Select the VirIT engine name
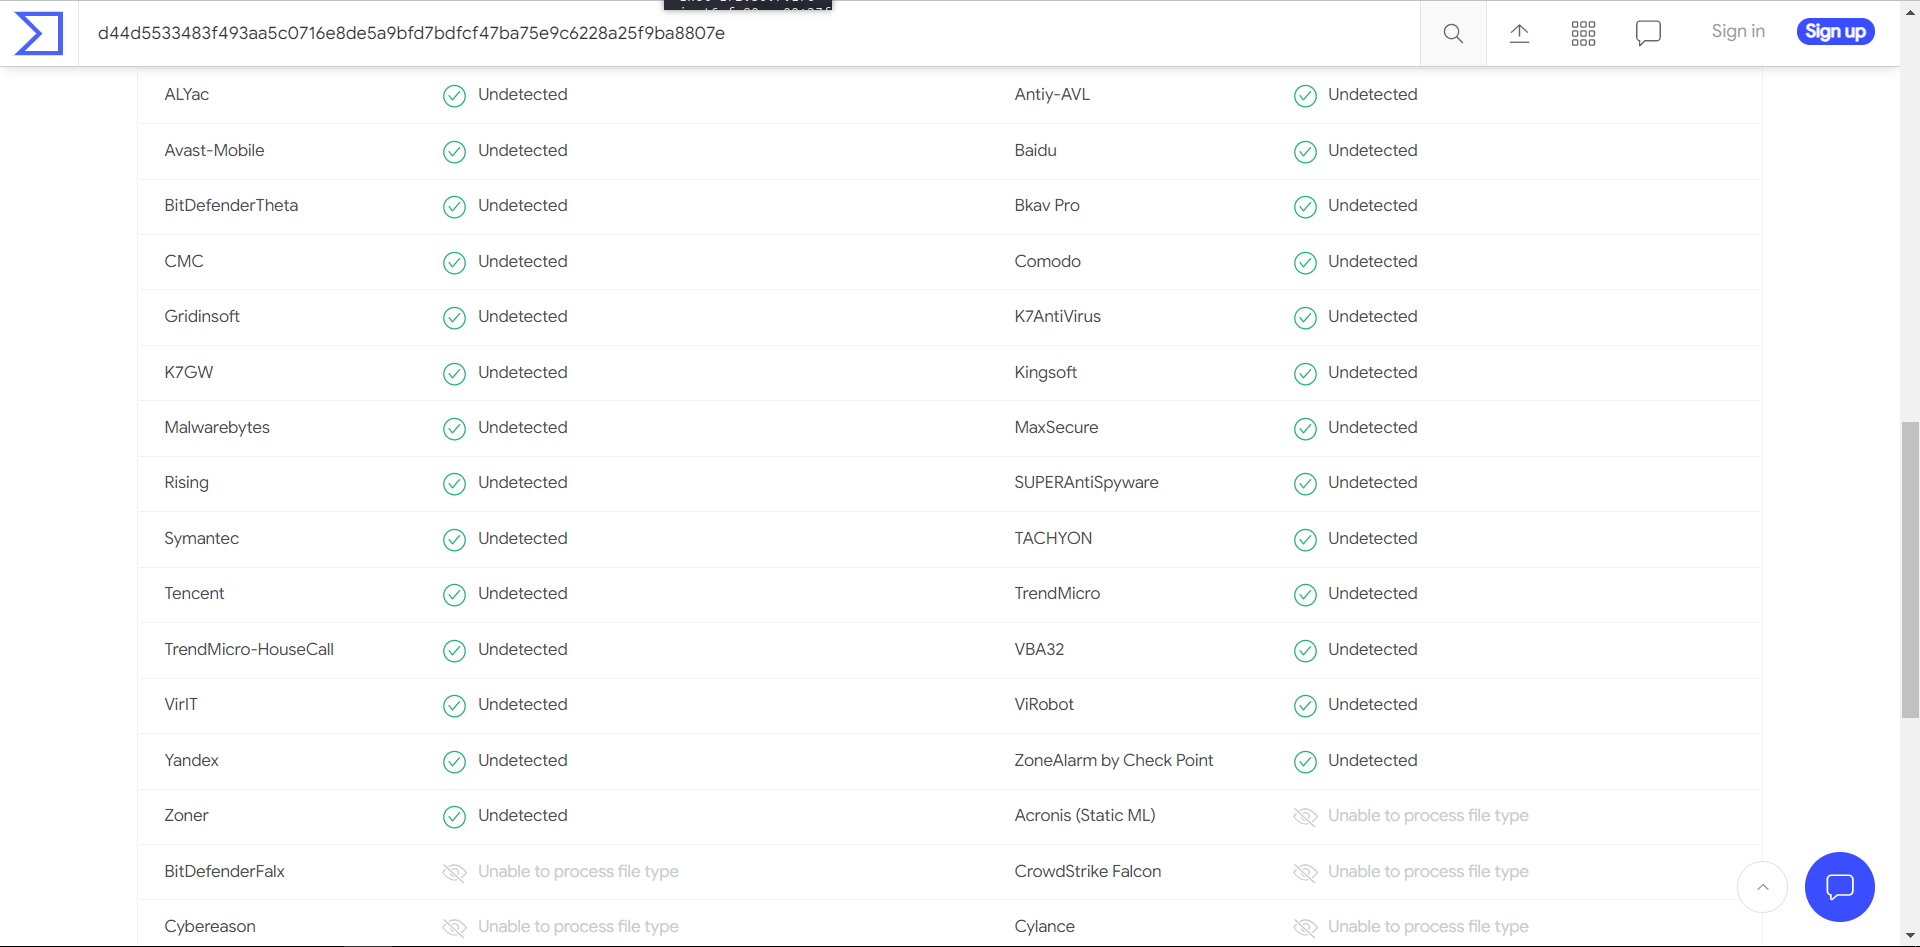 181,704
